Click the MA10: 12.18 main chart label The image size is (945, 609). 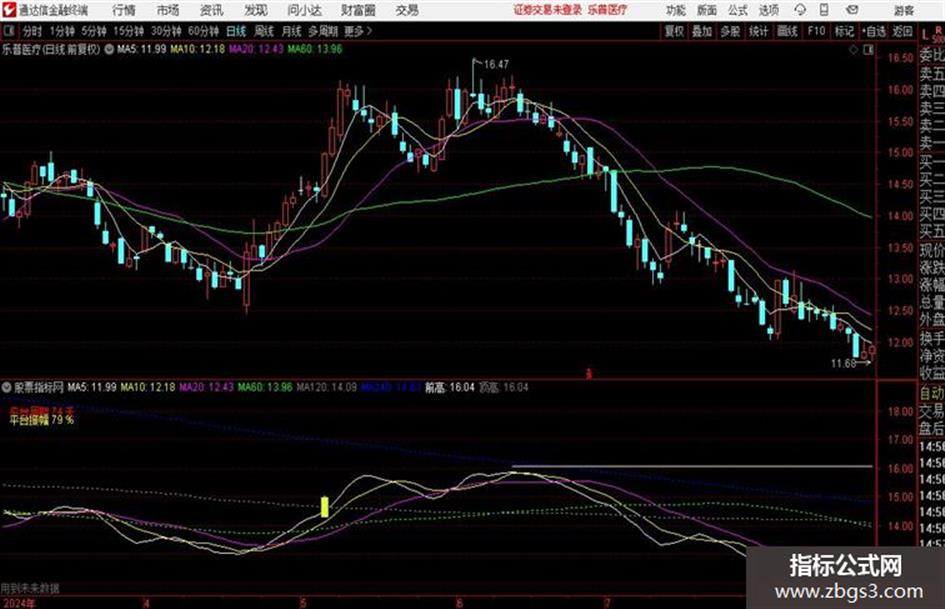point(198,49)
